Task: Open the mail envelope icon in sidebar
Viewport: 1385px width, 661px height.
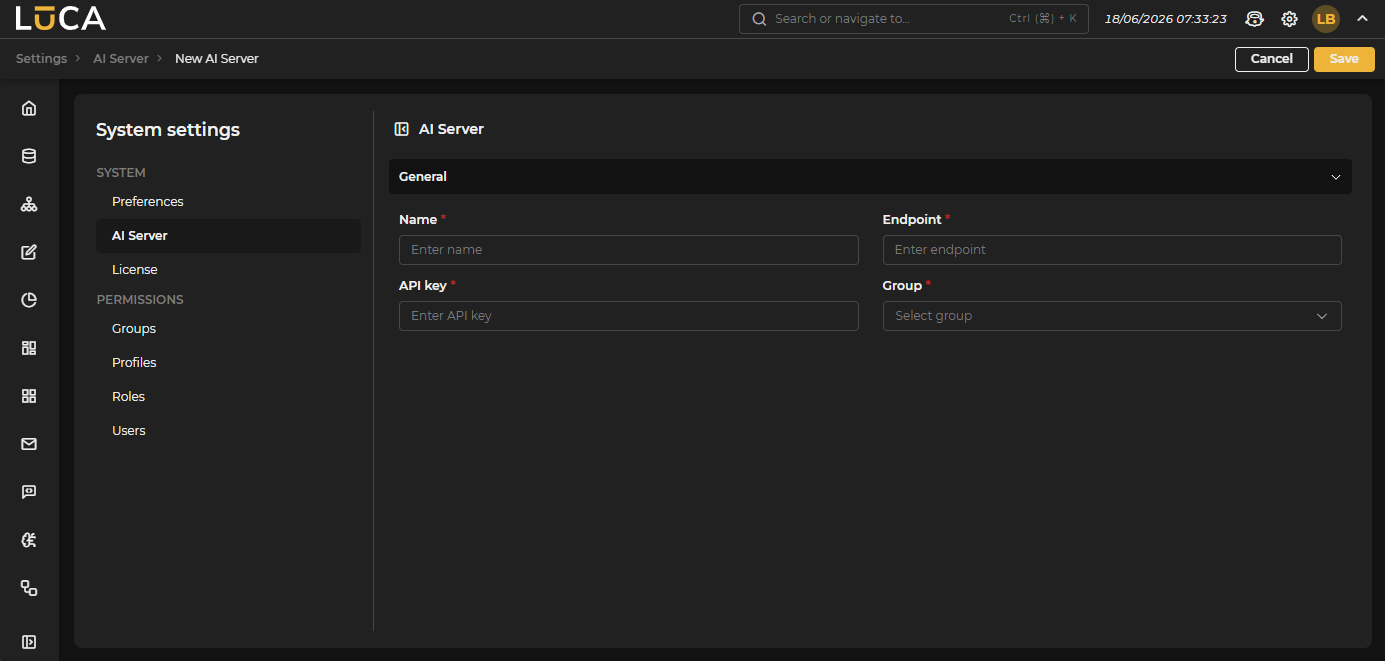Action: 29,444
